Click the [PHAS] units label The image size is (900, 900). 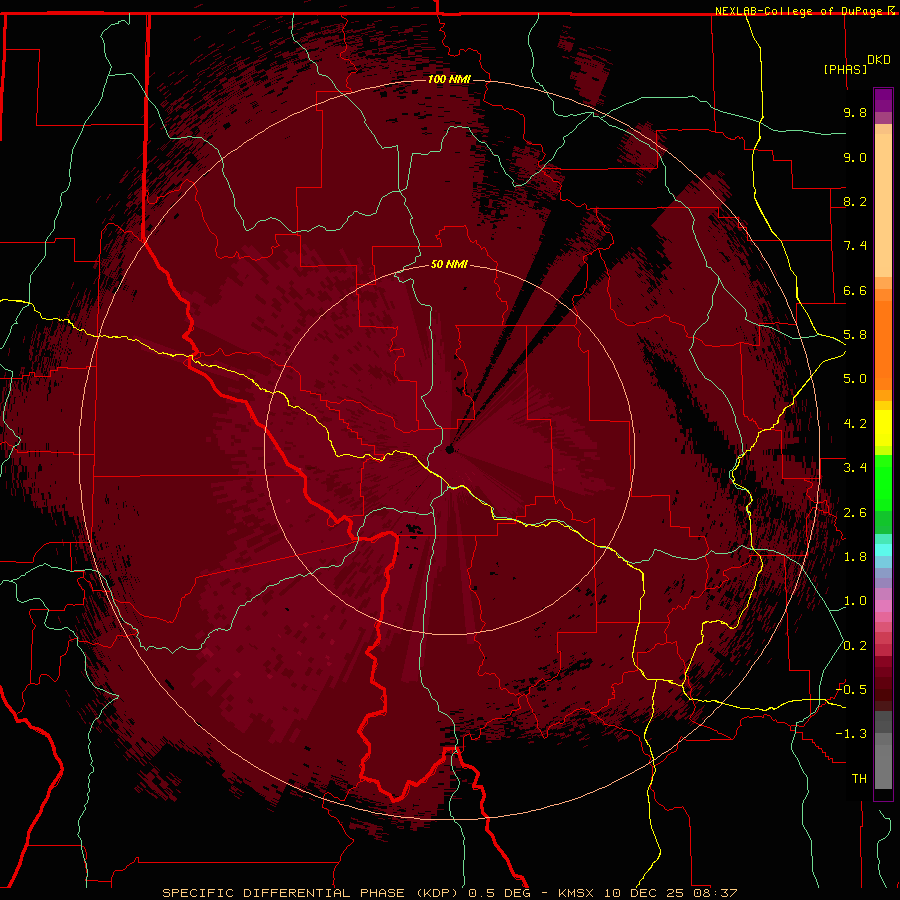845,69
